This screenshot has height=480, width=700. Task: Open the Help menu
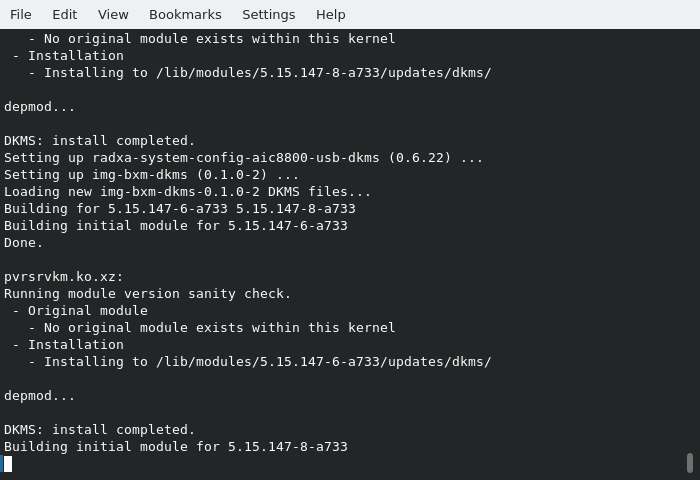pos(331,15)
